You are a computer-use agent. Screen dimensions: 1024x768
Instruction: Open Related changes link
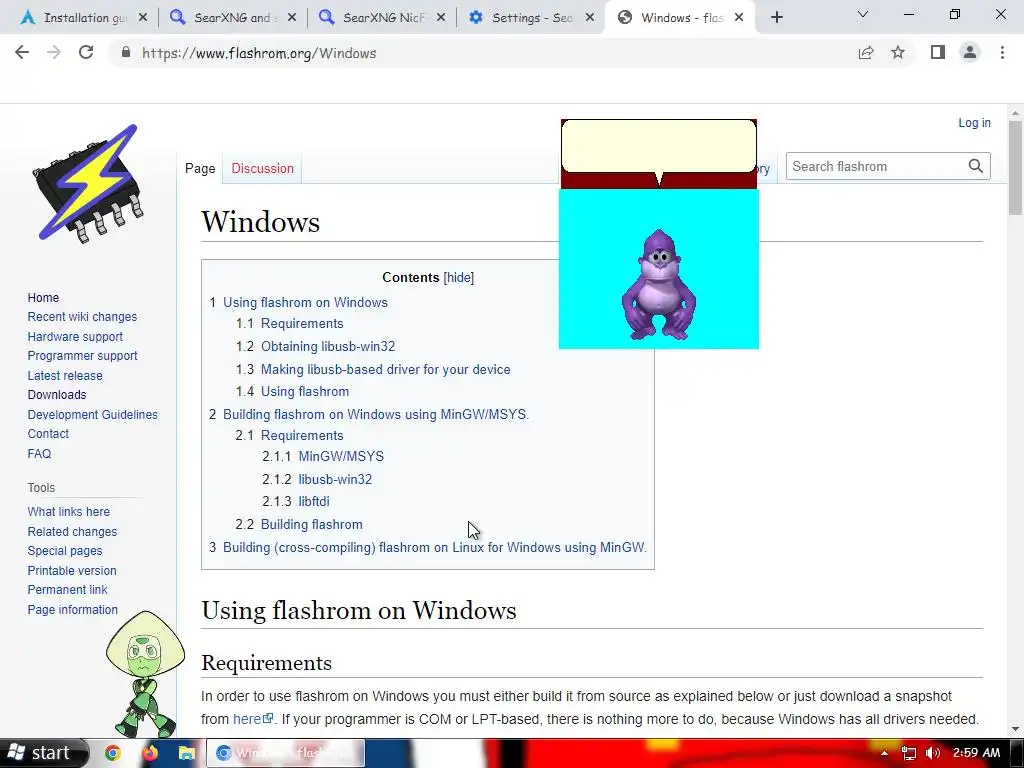[72, 532]
